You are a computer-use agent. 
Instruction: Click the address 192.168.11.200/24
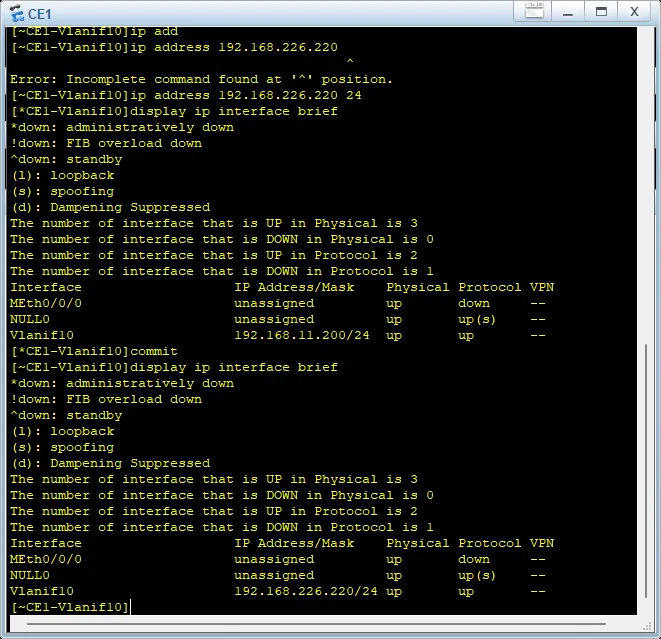(x=301, y=335)
